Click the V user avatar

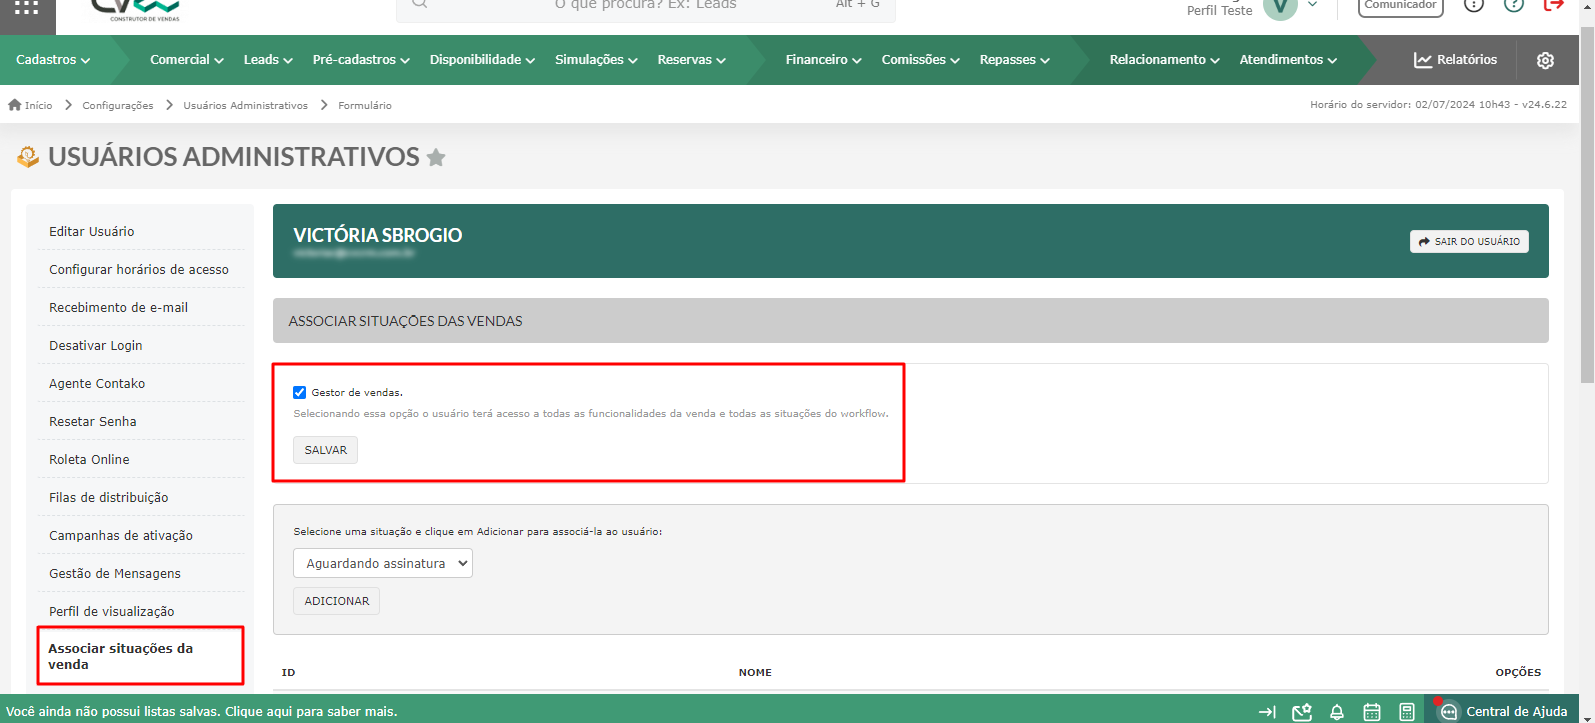click(x=1280, y=8)
